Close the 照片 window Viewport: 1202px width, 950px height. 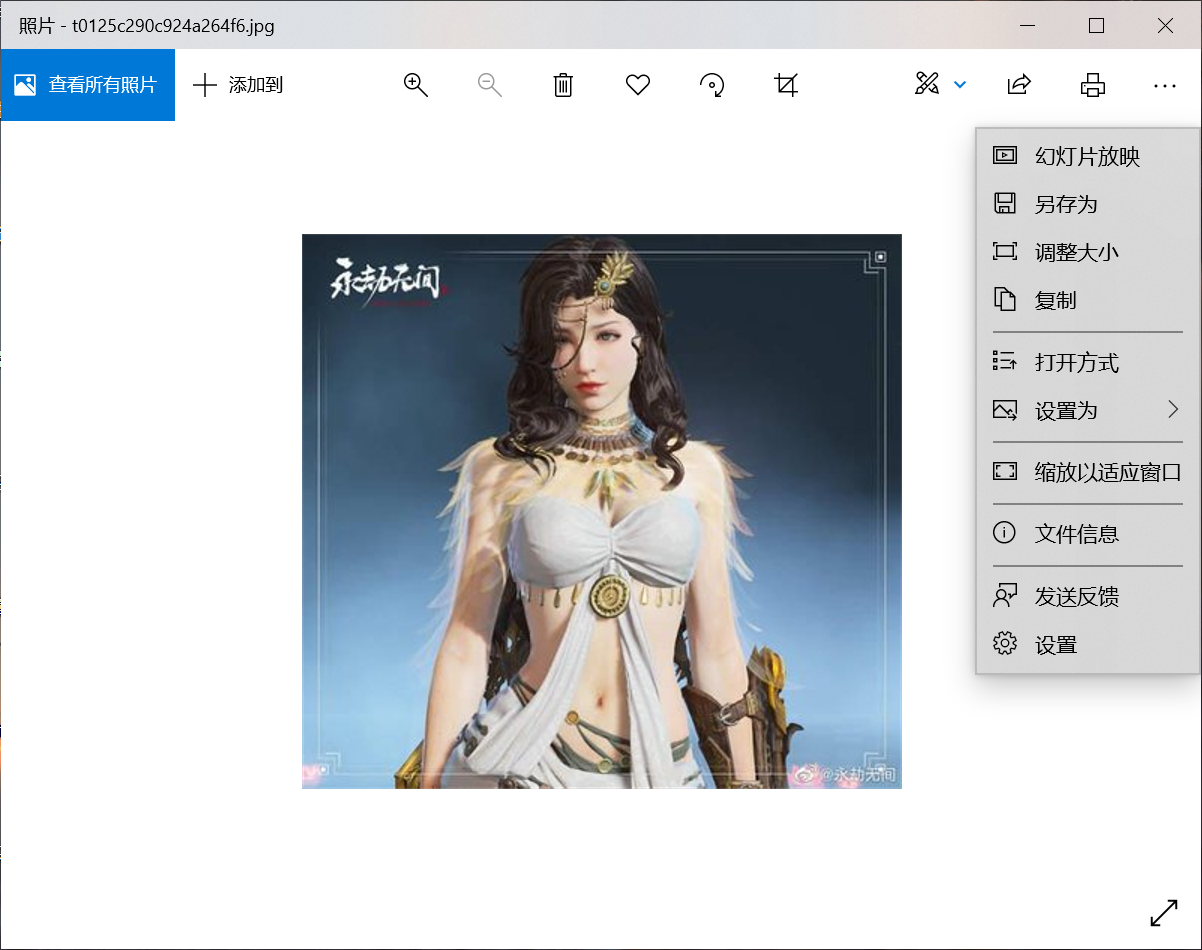1165,26
